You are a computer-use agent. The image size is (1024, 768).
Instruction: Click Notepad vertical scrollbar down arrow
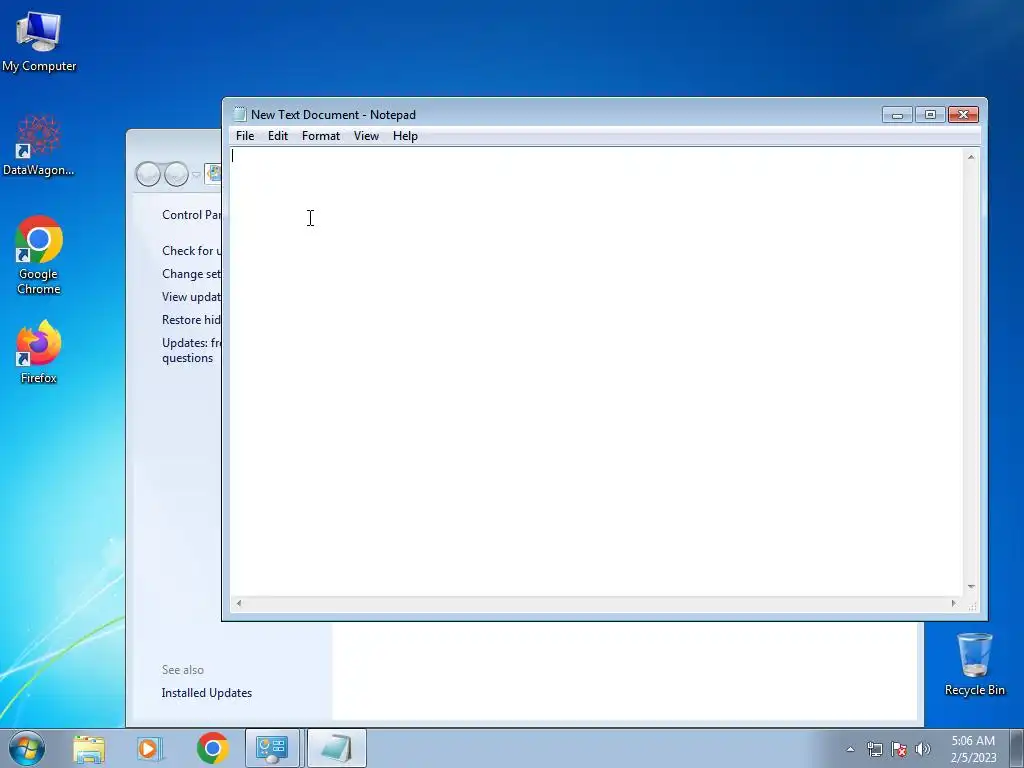click(971, 586)
